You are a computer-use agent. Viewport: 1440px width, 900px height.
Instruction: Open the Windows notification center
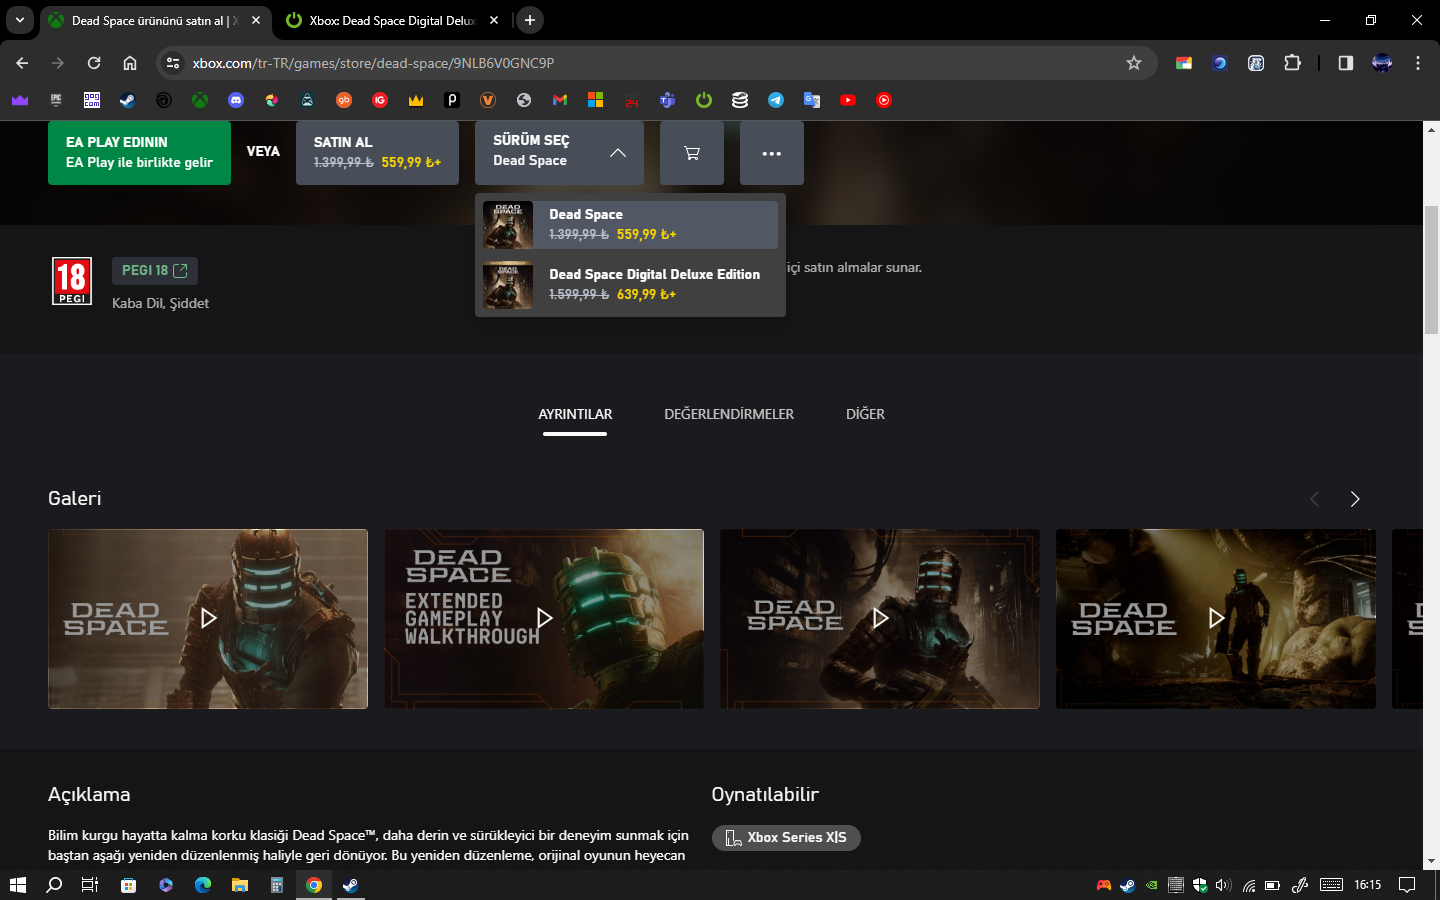[x=1407, y=885]
